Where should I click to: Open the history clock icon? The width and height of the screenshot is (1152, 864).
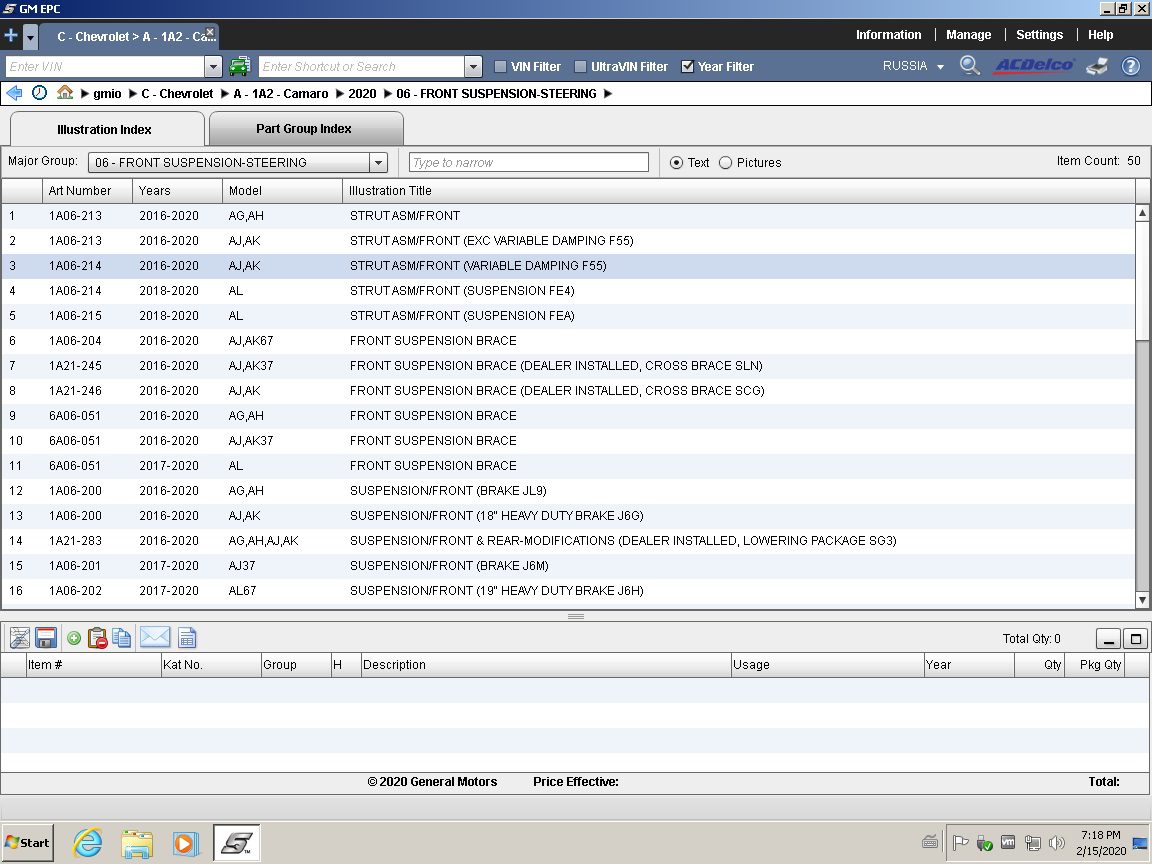[39, 93]
